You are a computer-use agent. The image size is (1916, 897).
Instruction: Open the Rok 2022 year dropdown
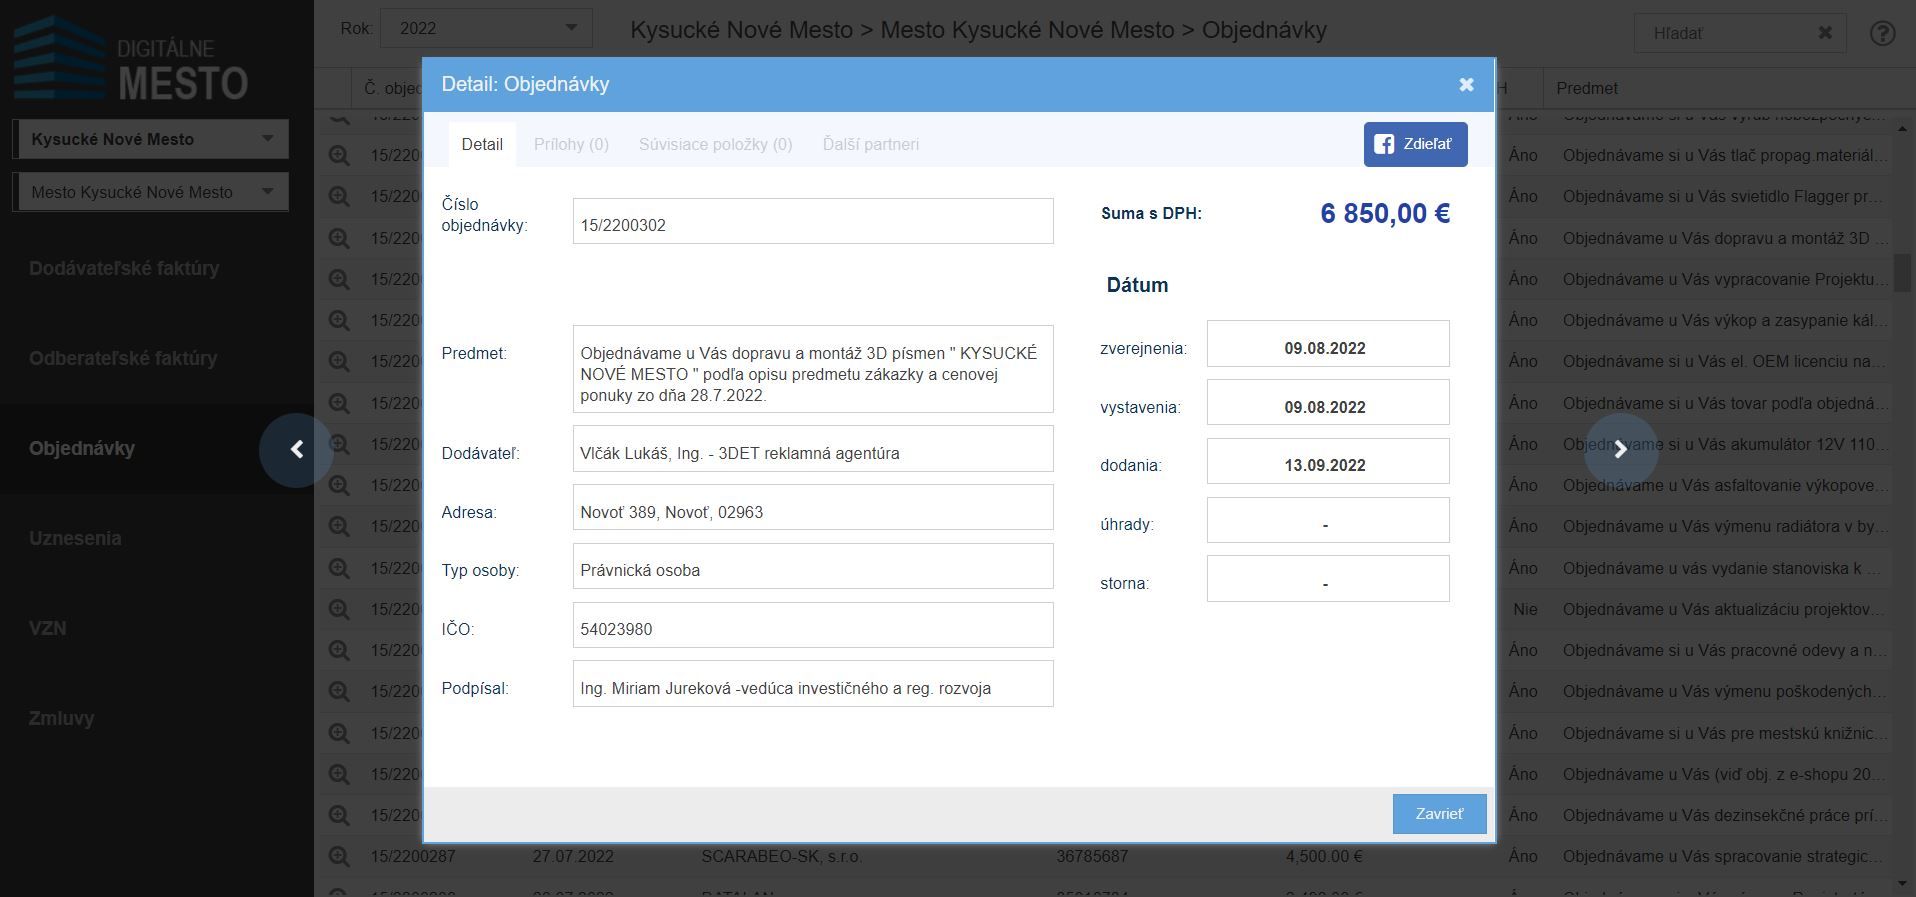pos(486,28)
